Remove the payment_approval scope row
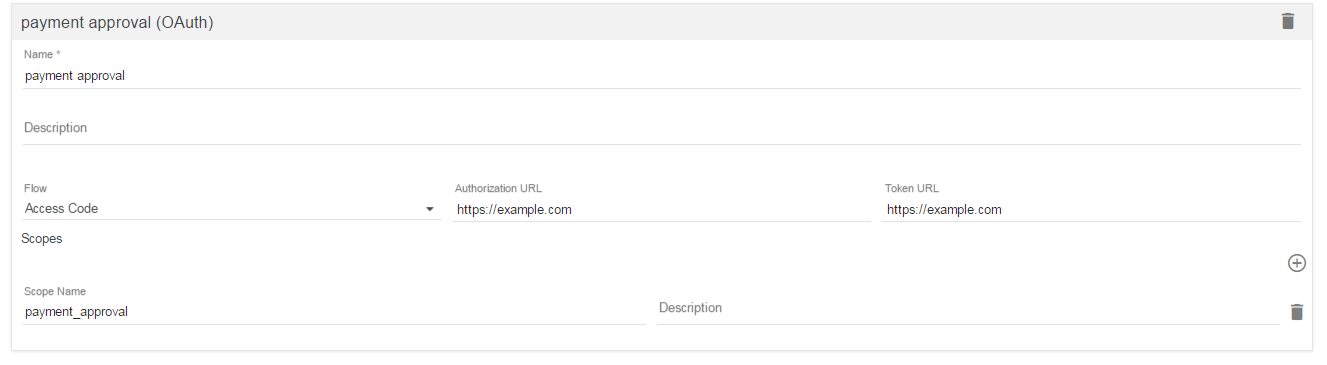Viewport: 1327px width, 365px height. [x=1296, y=312]
